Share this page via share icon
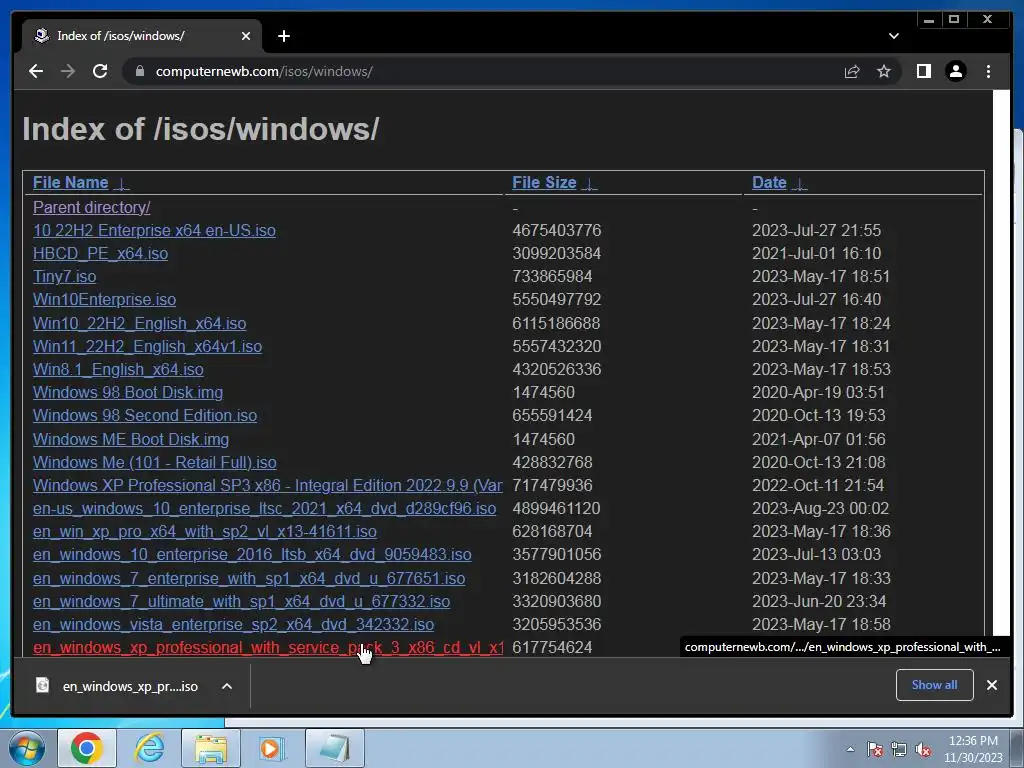Screen dimensions: 1024x768 coord(852,71)
